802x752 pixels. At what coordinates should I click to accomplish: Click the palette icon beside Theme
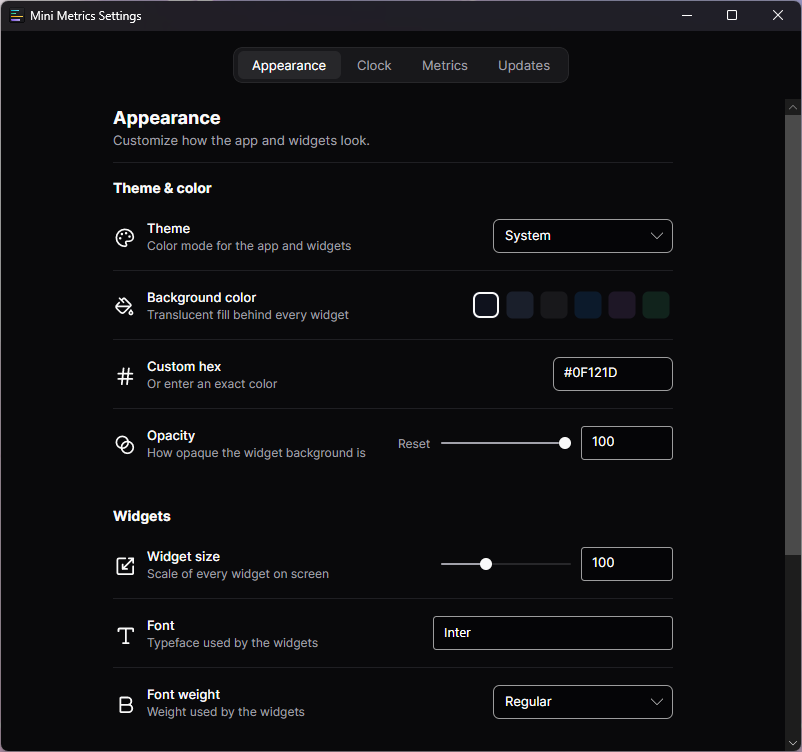pos(125,238)
